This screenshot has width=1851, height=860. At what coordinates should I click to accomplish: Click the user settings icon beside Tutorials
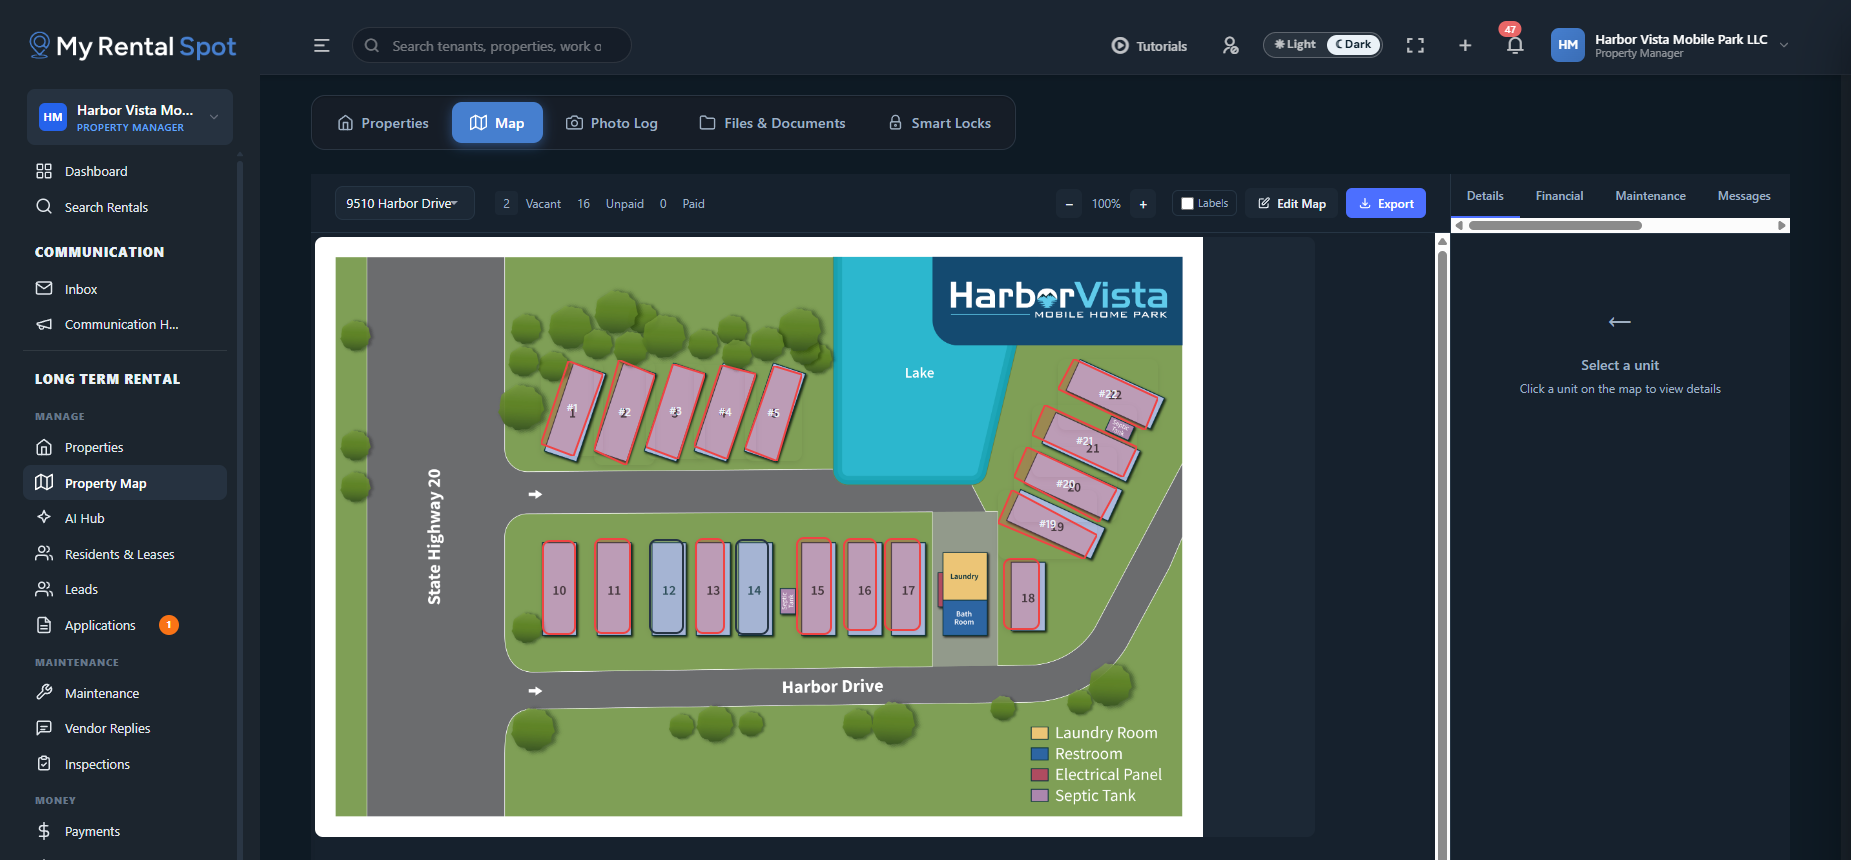pos(1231,46)
